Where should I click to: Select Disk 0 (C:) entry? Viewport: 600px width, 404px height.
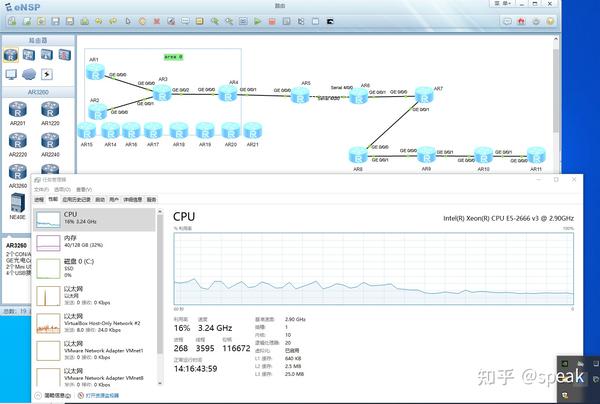point(95,268)
